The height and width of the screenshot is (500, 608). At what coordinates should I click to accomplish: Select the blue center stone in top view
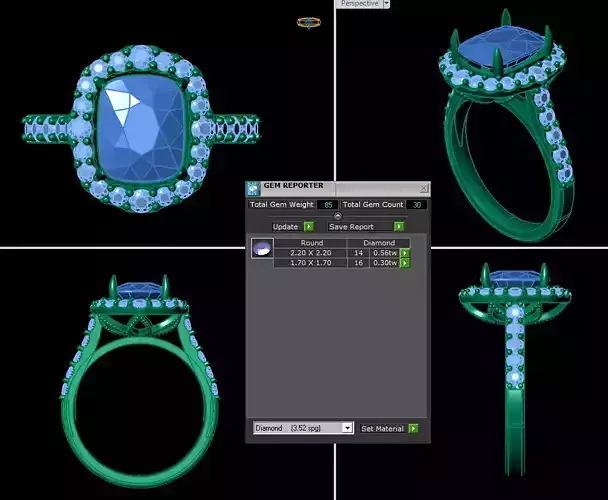(x=141, y=129)
